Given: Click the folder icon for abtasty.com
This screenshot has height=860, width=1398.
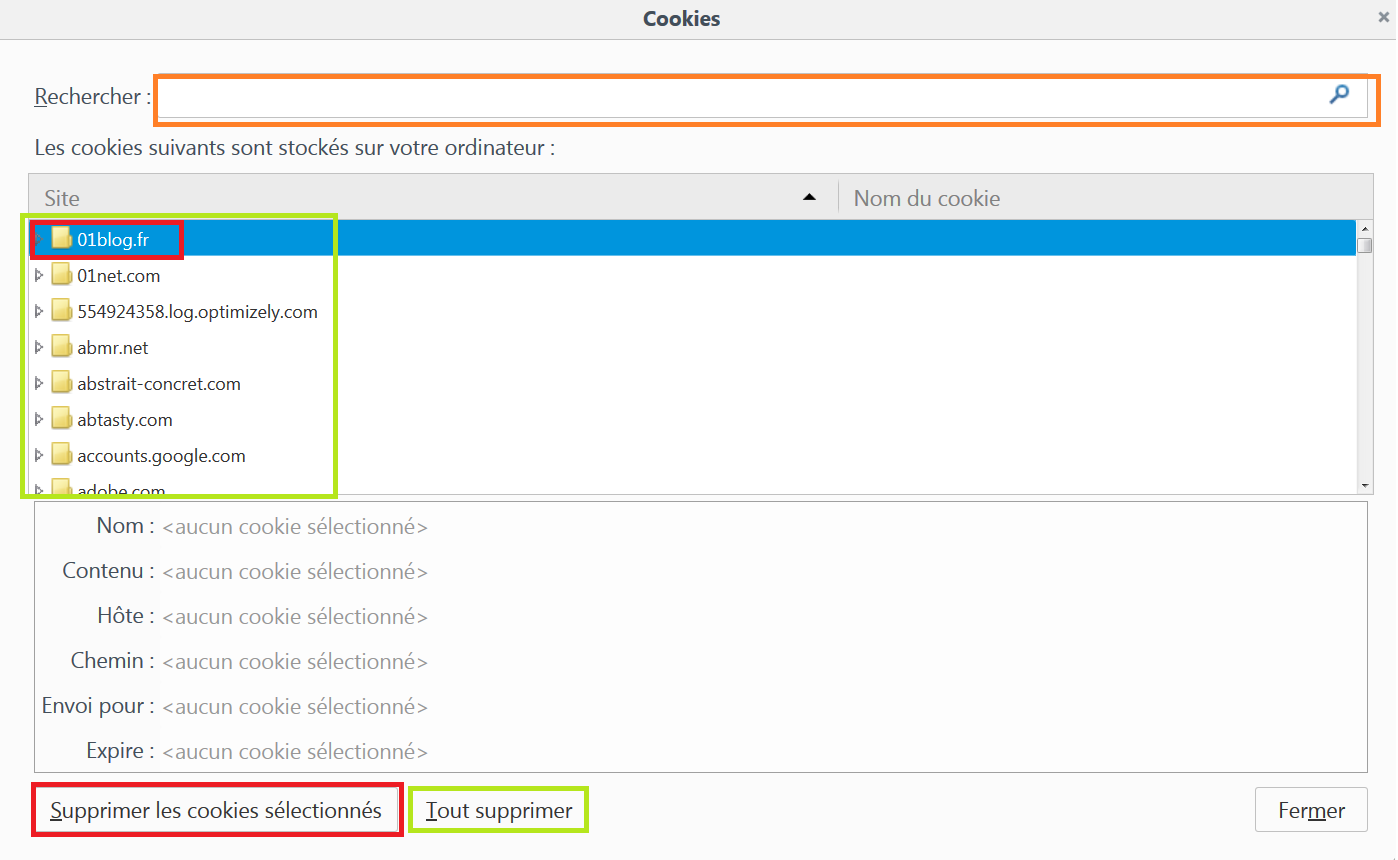Looking at the screenshot, I should click(62, 419).
